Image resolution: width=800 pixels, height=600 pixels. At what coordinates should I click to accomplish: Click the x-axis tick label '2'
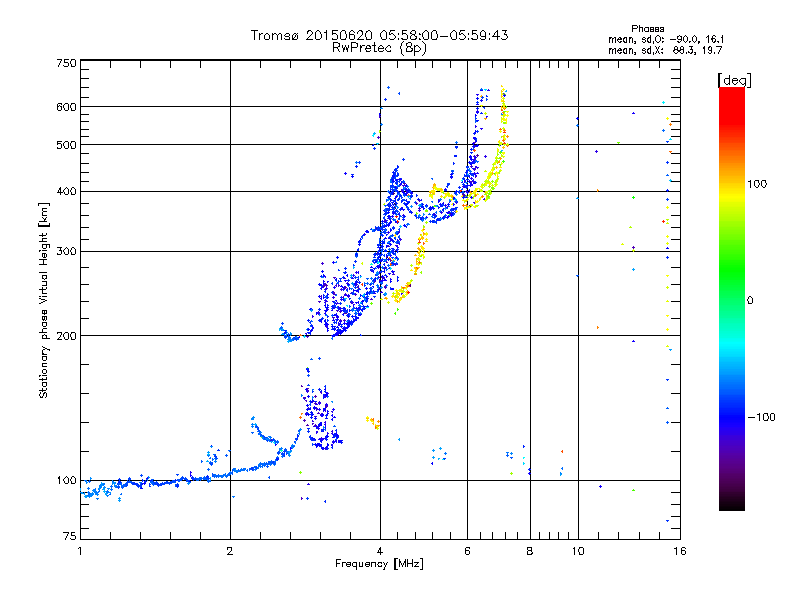230,551
